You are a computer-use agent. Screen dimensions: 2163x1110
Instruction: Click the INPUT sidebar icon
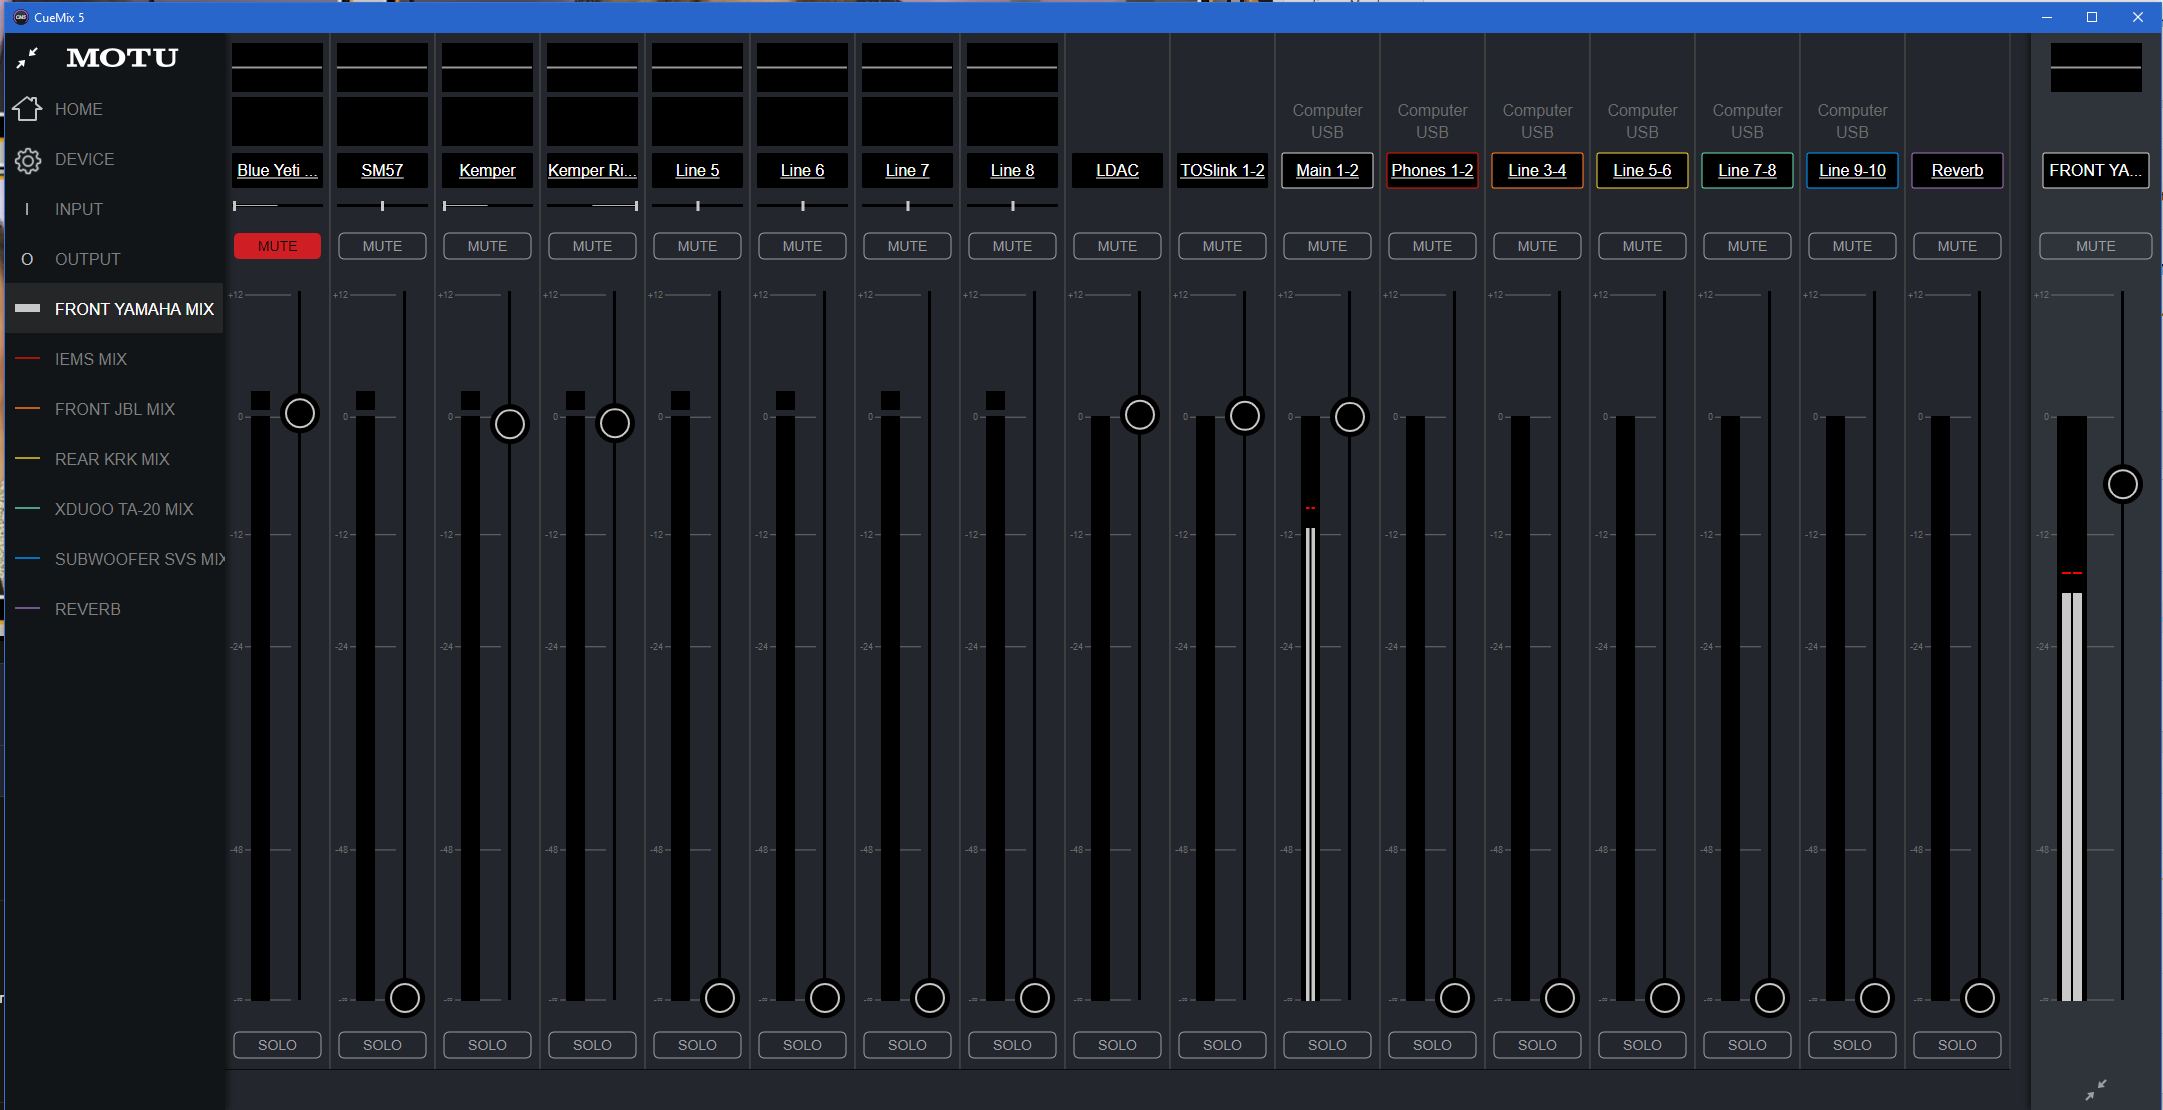tap(27, 209)
